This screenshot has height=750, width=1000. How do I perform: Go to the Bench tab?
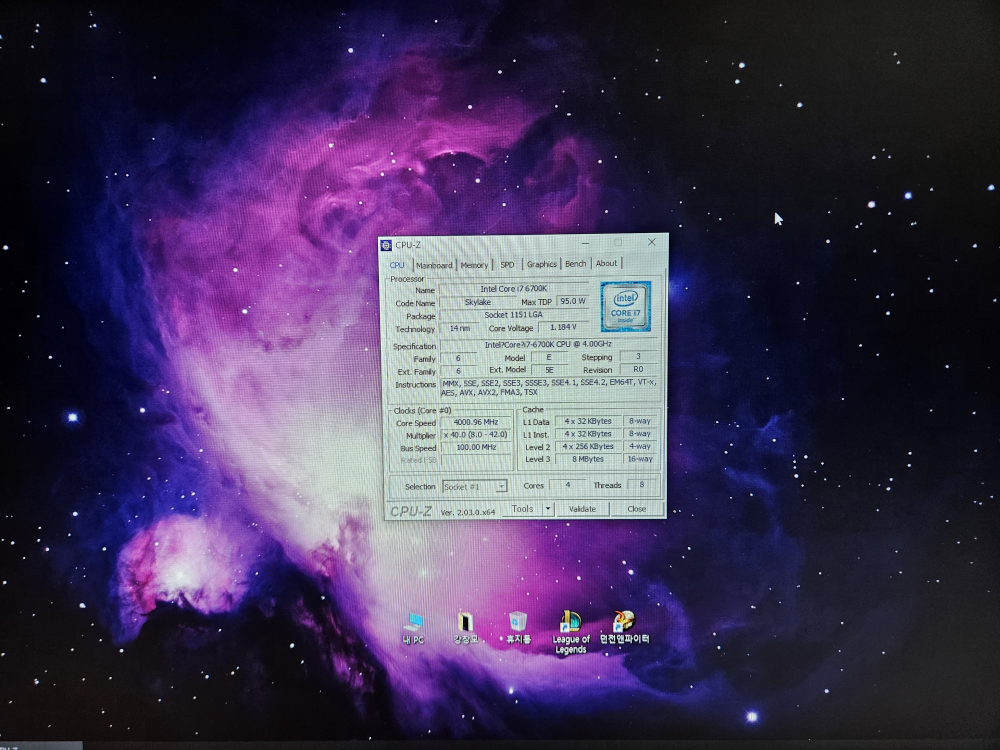tap(575, 264)
